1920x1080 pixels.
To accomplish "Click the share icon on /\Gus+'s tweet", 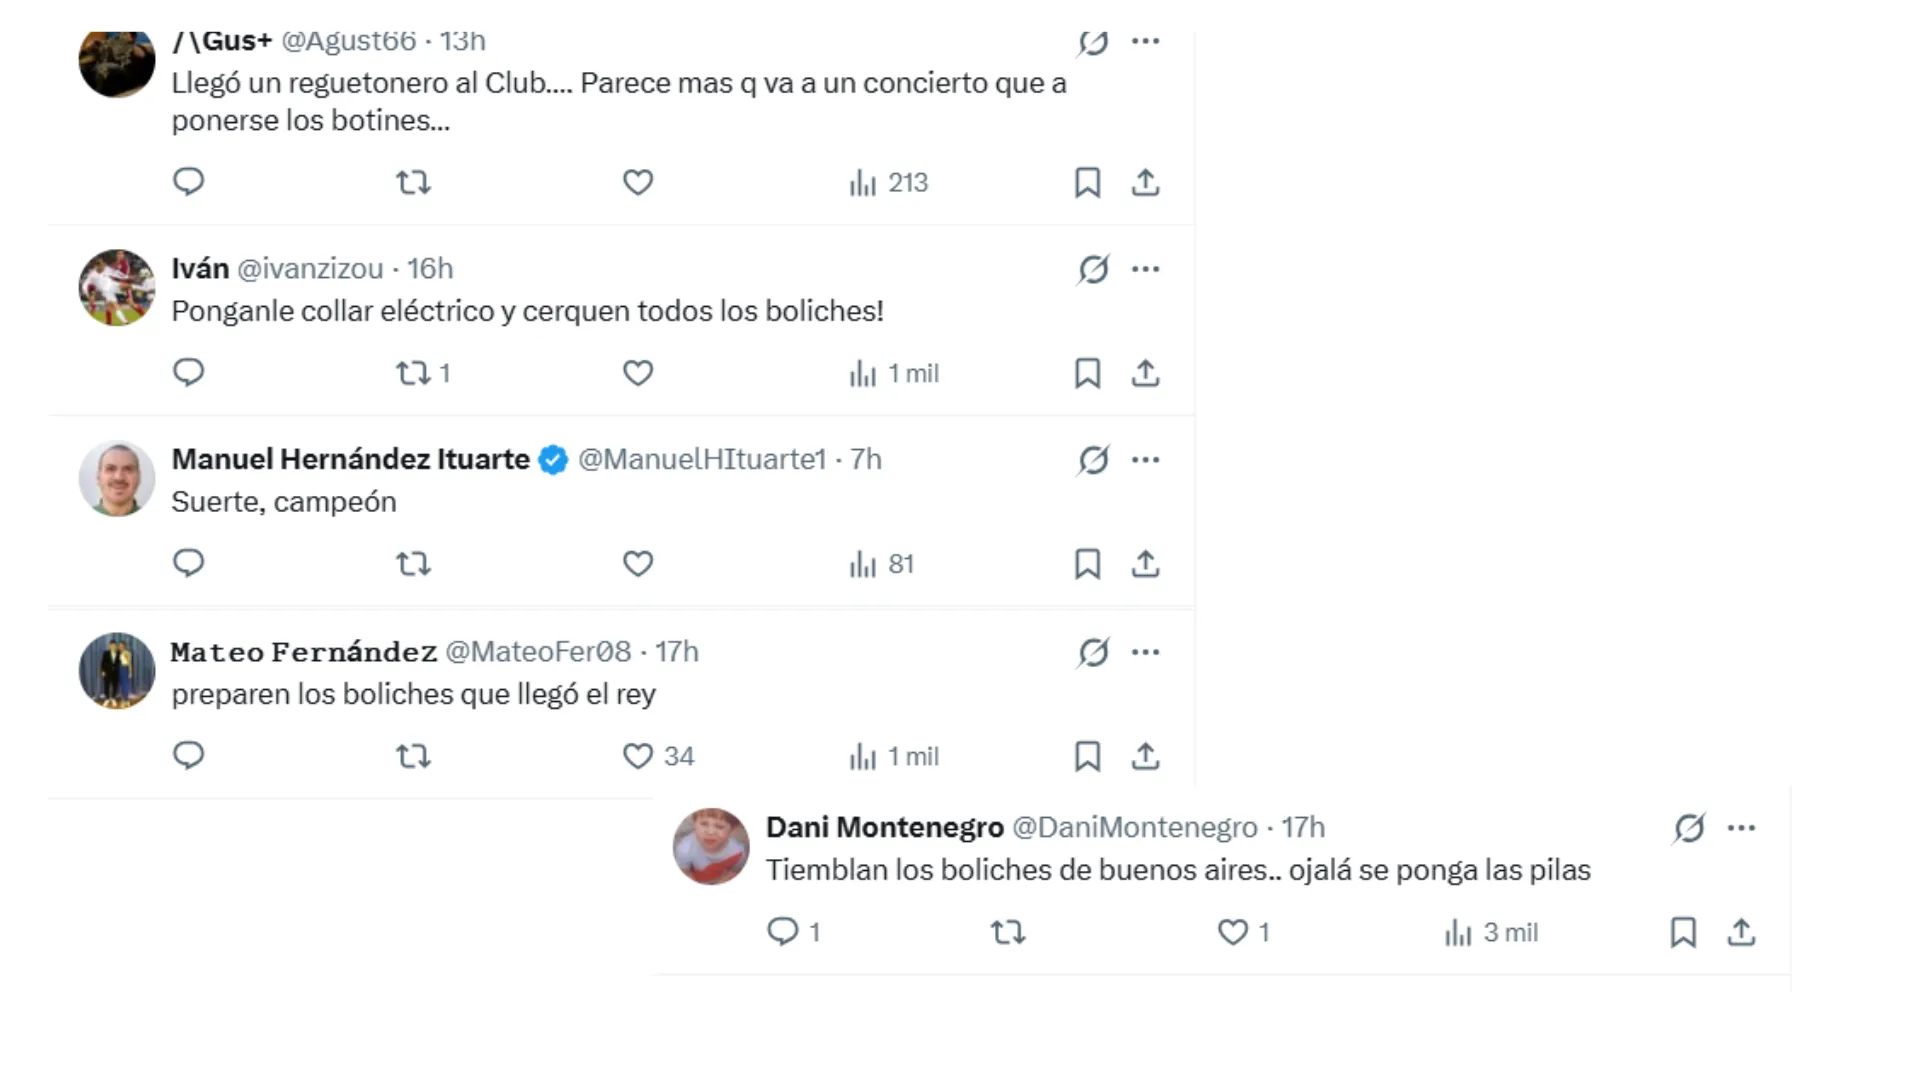I will pos(1146,183).
